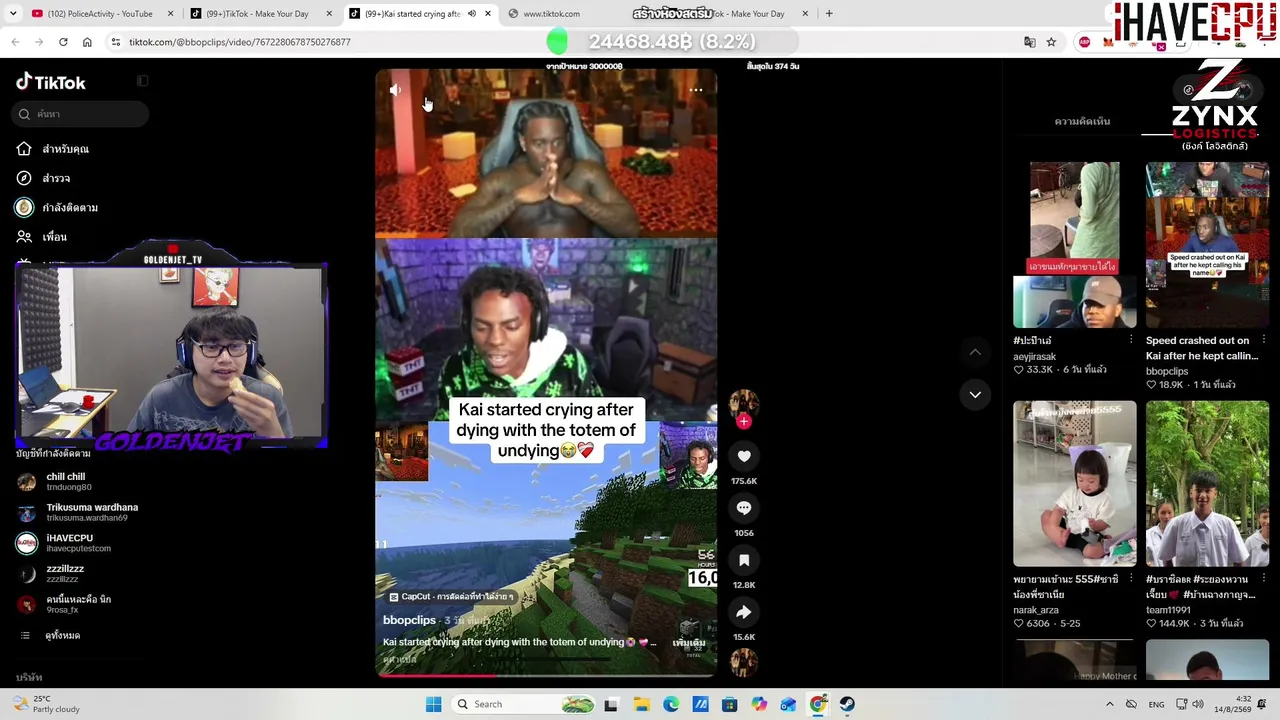The image size is (1280, 720).
Task: Open more options for the narak_arza card
Action: [1131, 579]
